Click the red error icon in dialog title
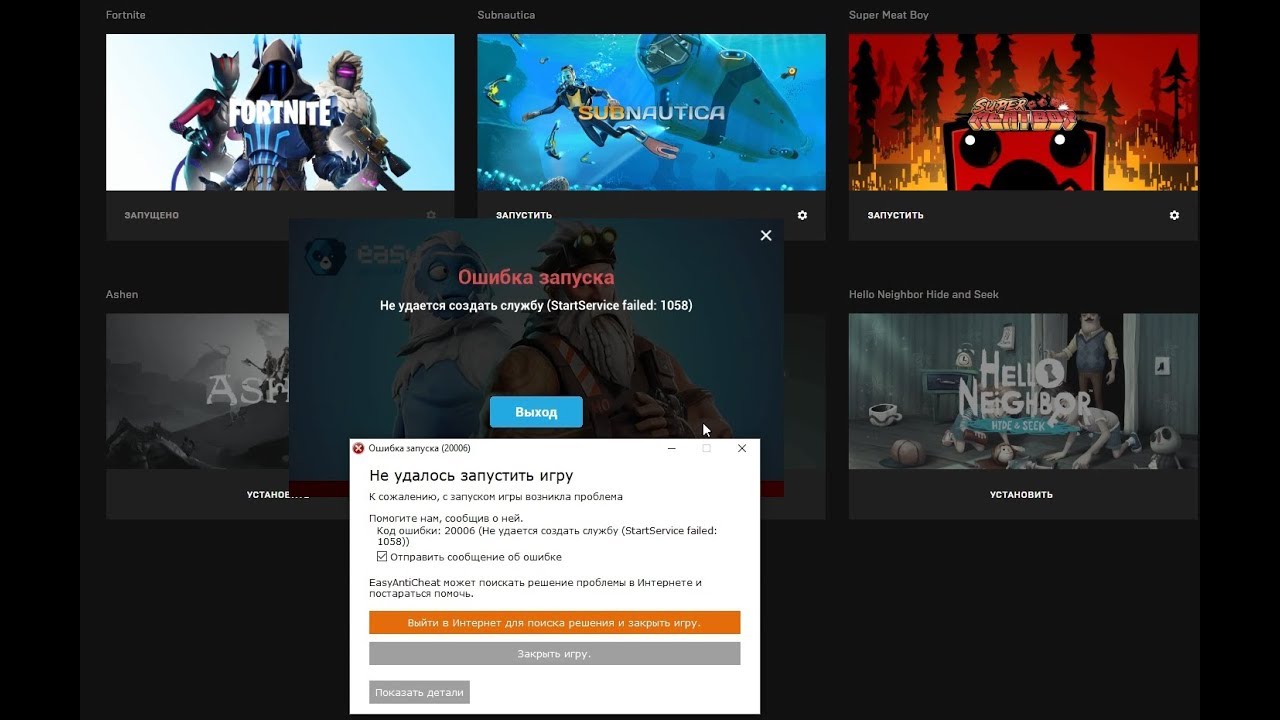Screen dimensions: 1280x720 coord(359,448)
